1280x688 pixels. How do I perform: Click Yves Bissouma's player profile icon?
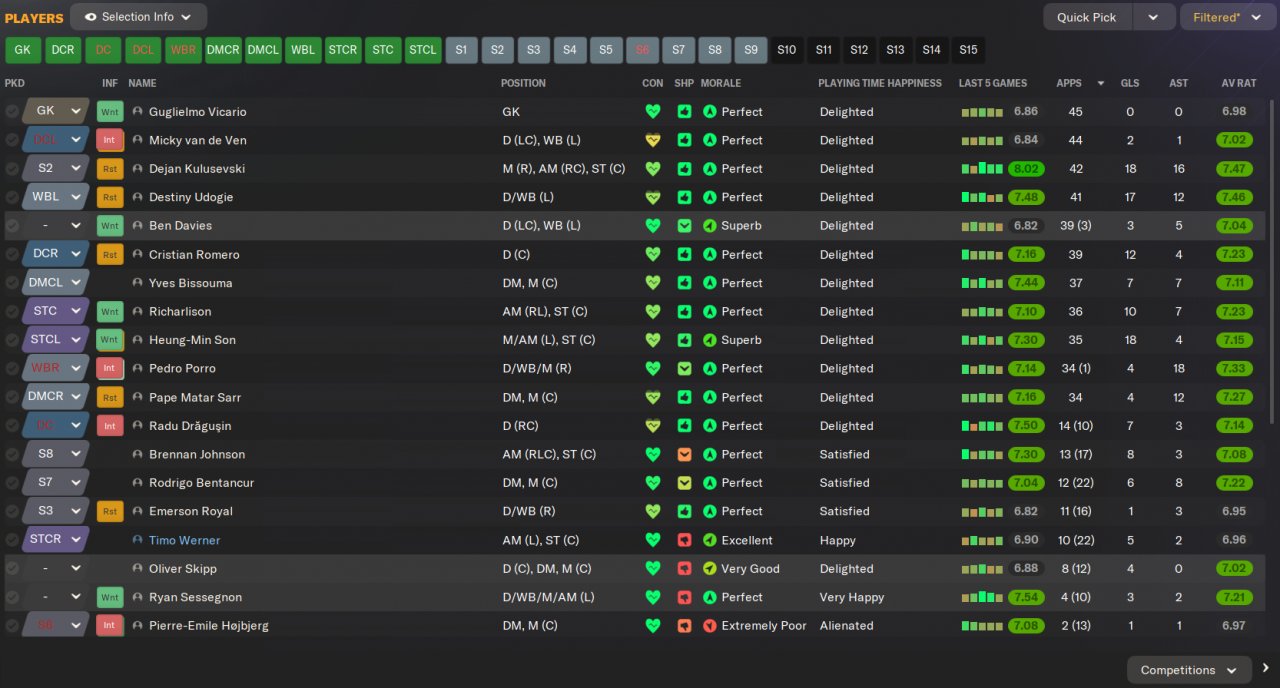click(x=137, y=283)
